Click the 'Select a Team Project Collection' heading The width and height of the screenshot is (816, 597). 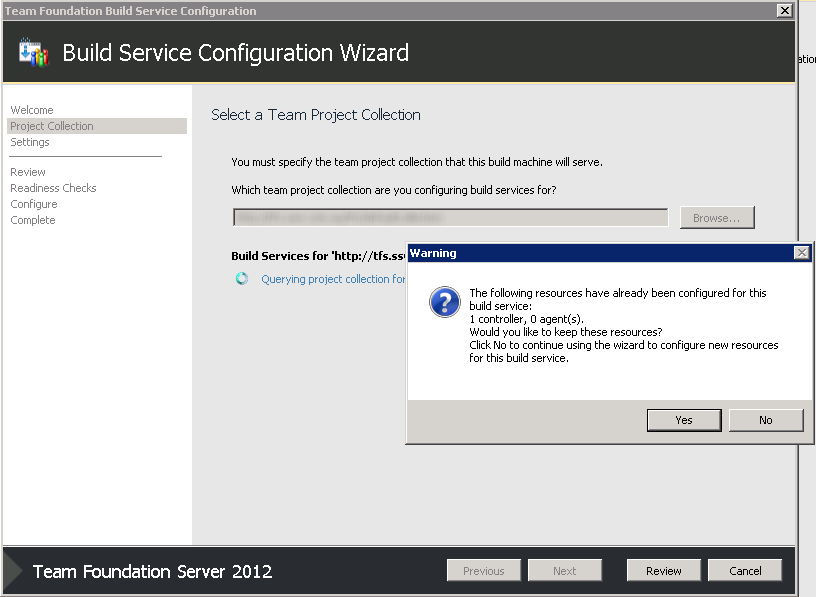(316, 115)
